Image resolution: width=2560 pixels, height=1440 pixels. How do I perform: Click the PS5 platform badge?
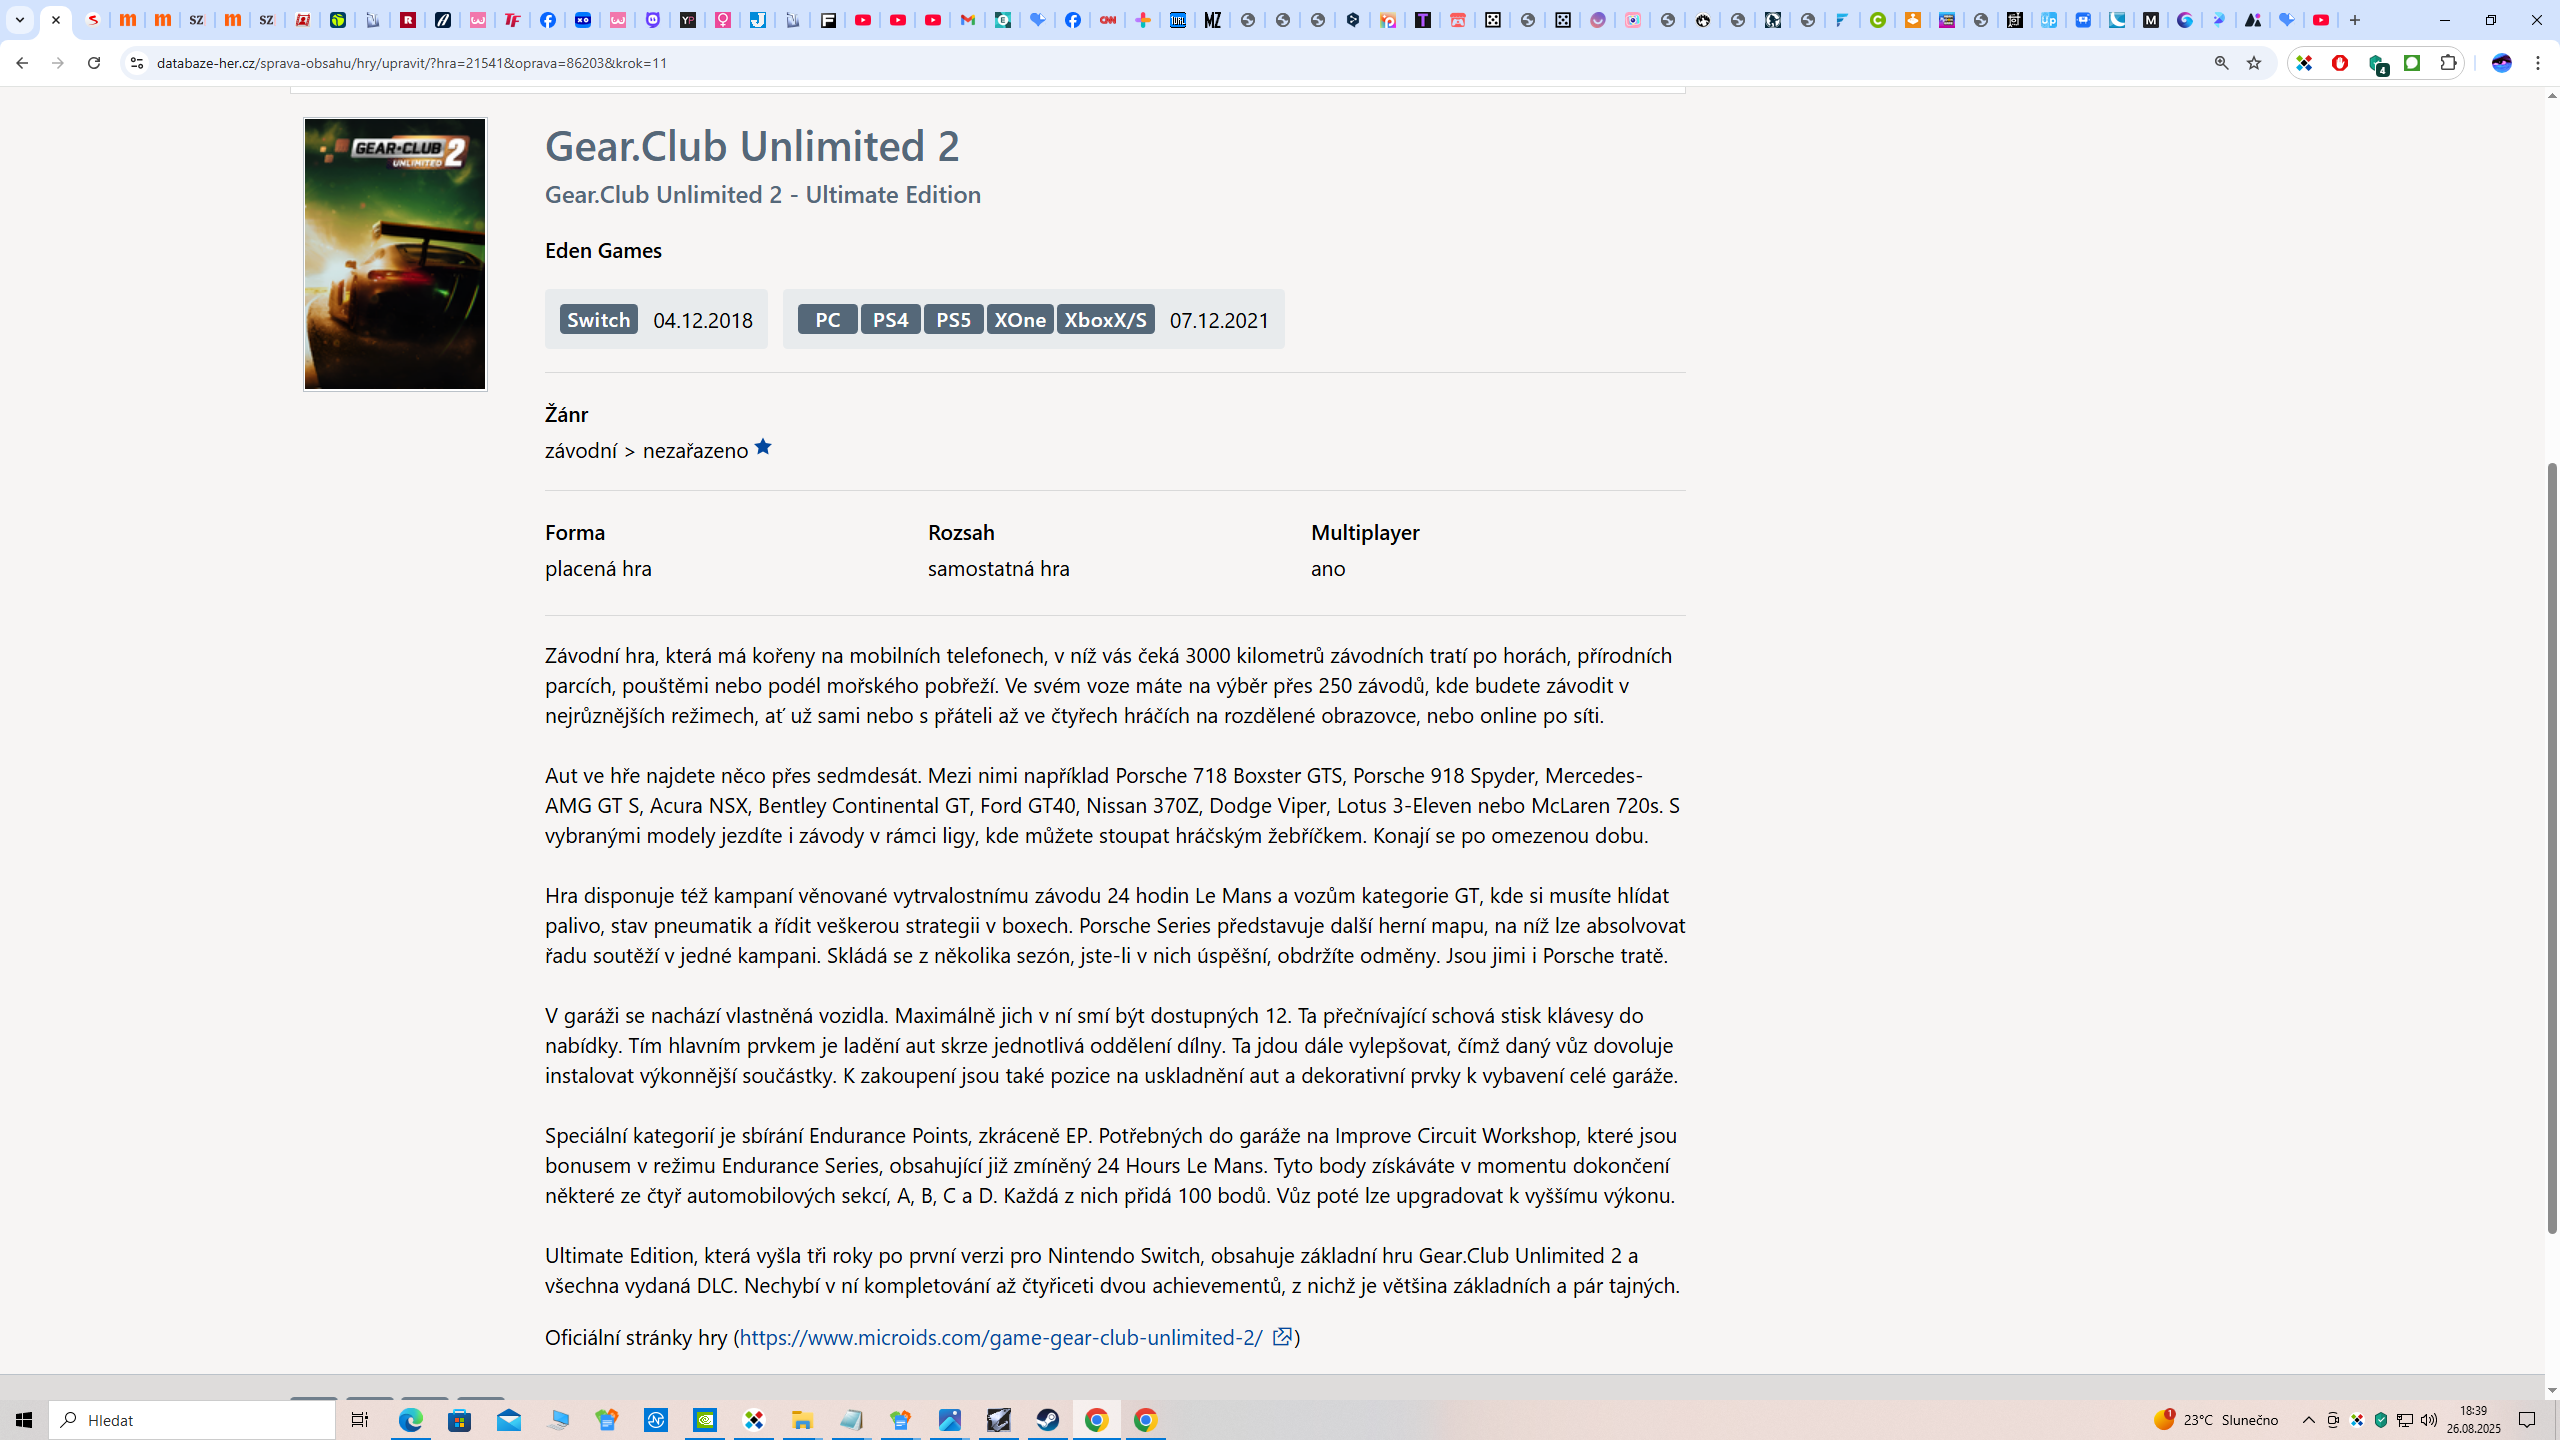953,319
